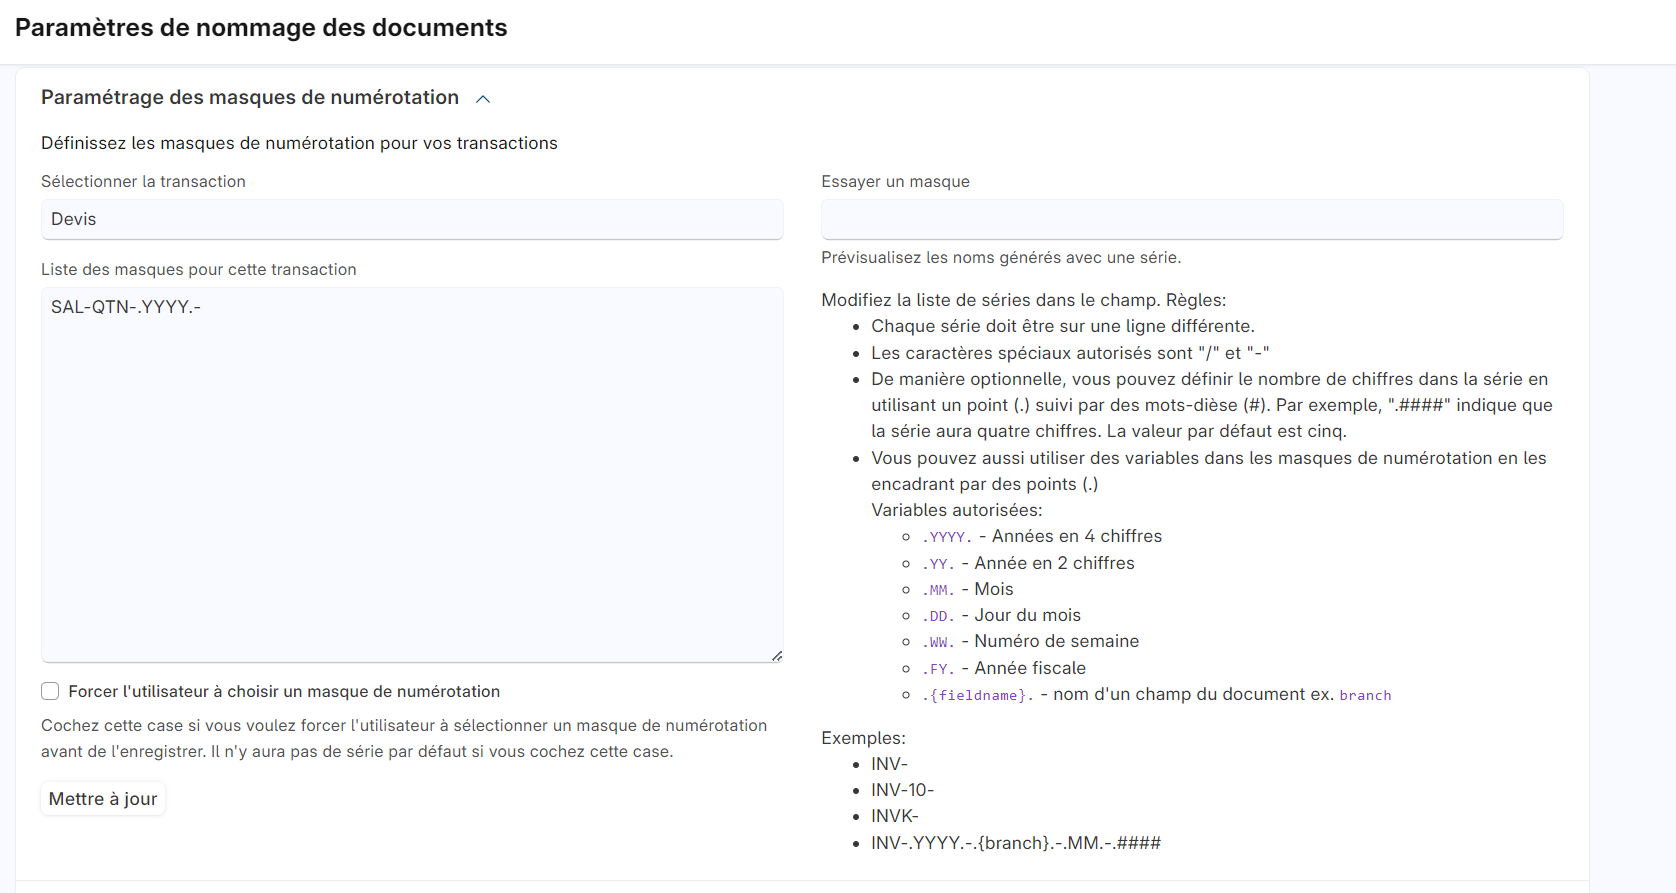
Task: Click the Définissez les masques de numérotation description
Action: [299, 143]
